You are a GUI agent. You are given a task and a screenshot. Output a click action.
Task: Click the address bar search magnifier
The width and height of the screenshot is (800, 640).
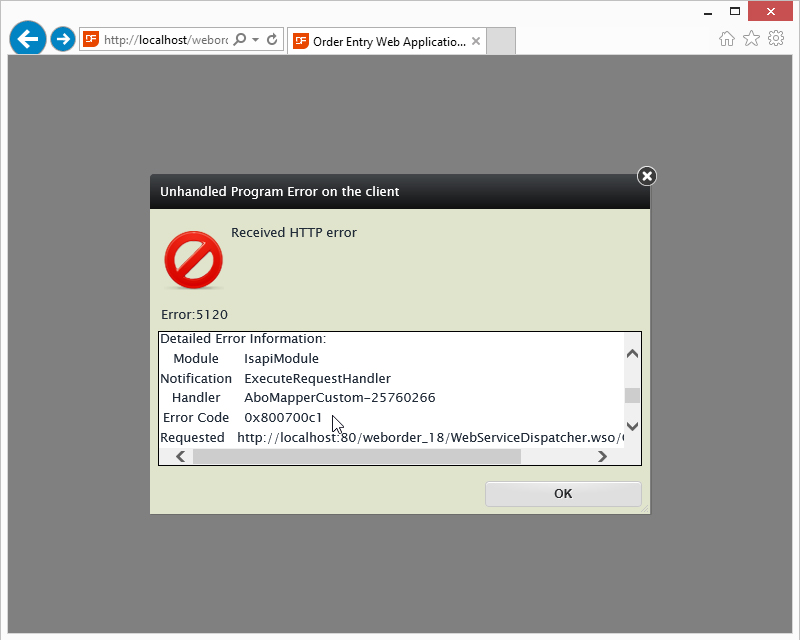coord(239,39)
